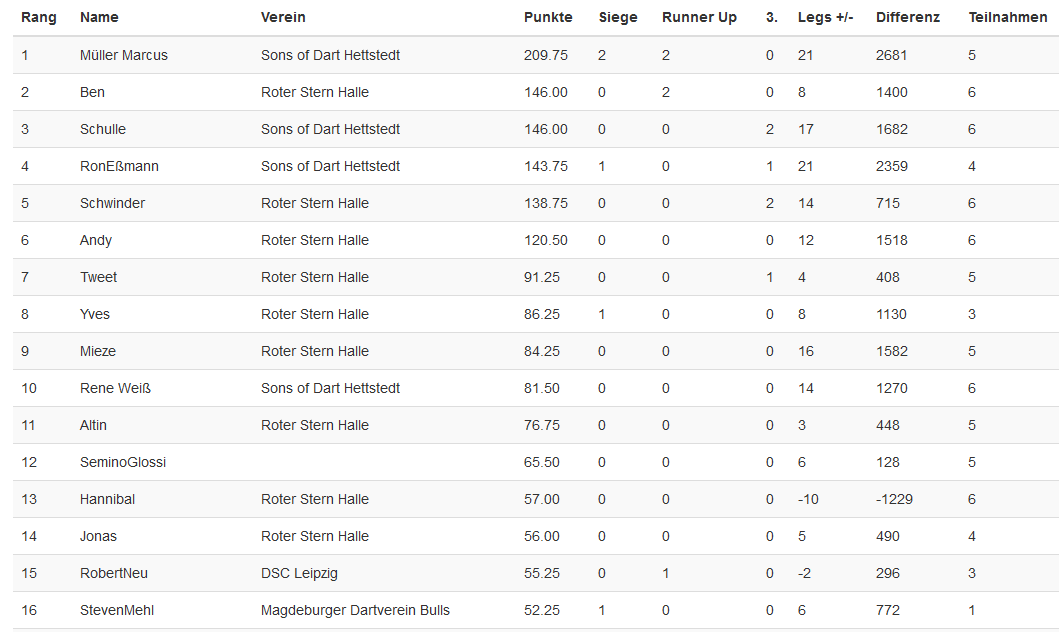The height and width of the screenshot is (632, 1059).
Task: Click Sons of Dart Hettstedt in Müller Marcus row
Action: pyautogui.click(x=330, y=55)
